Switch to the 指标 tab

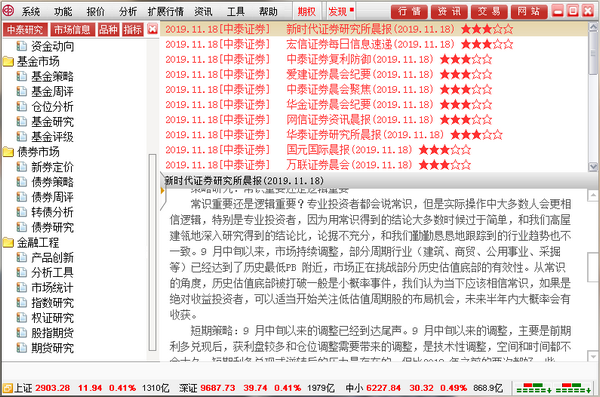point(132,29)
